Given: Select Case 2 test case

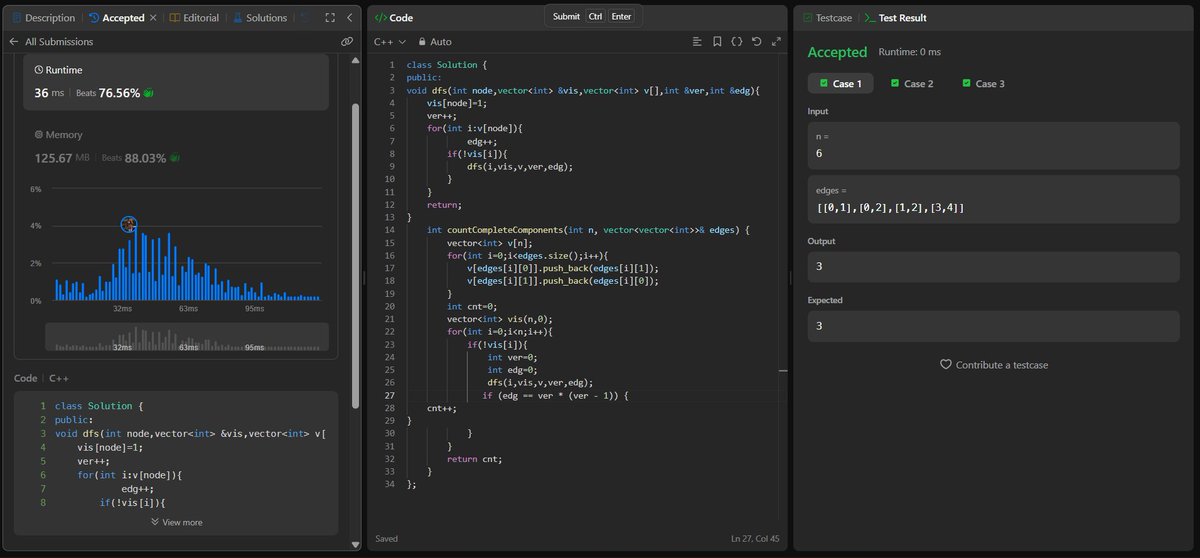Looking at the screenshot, I should 911,84.
